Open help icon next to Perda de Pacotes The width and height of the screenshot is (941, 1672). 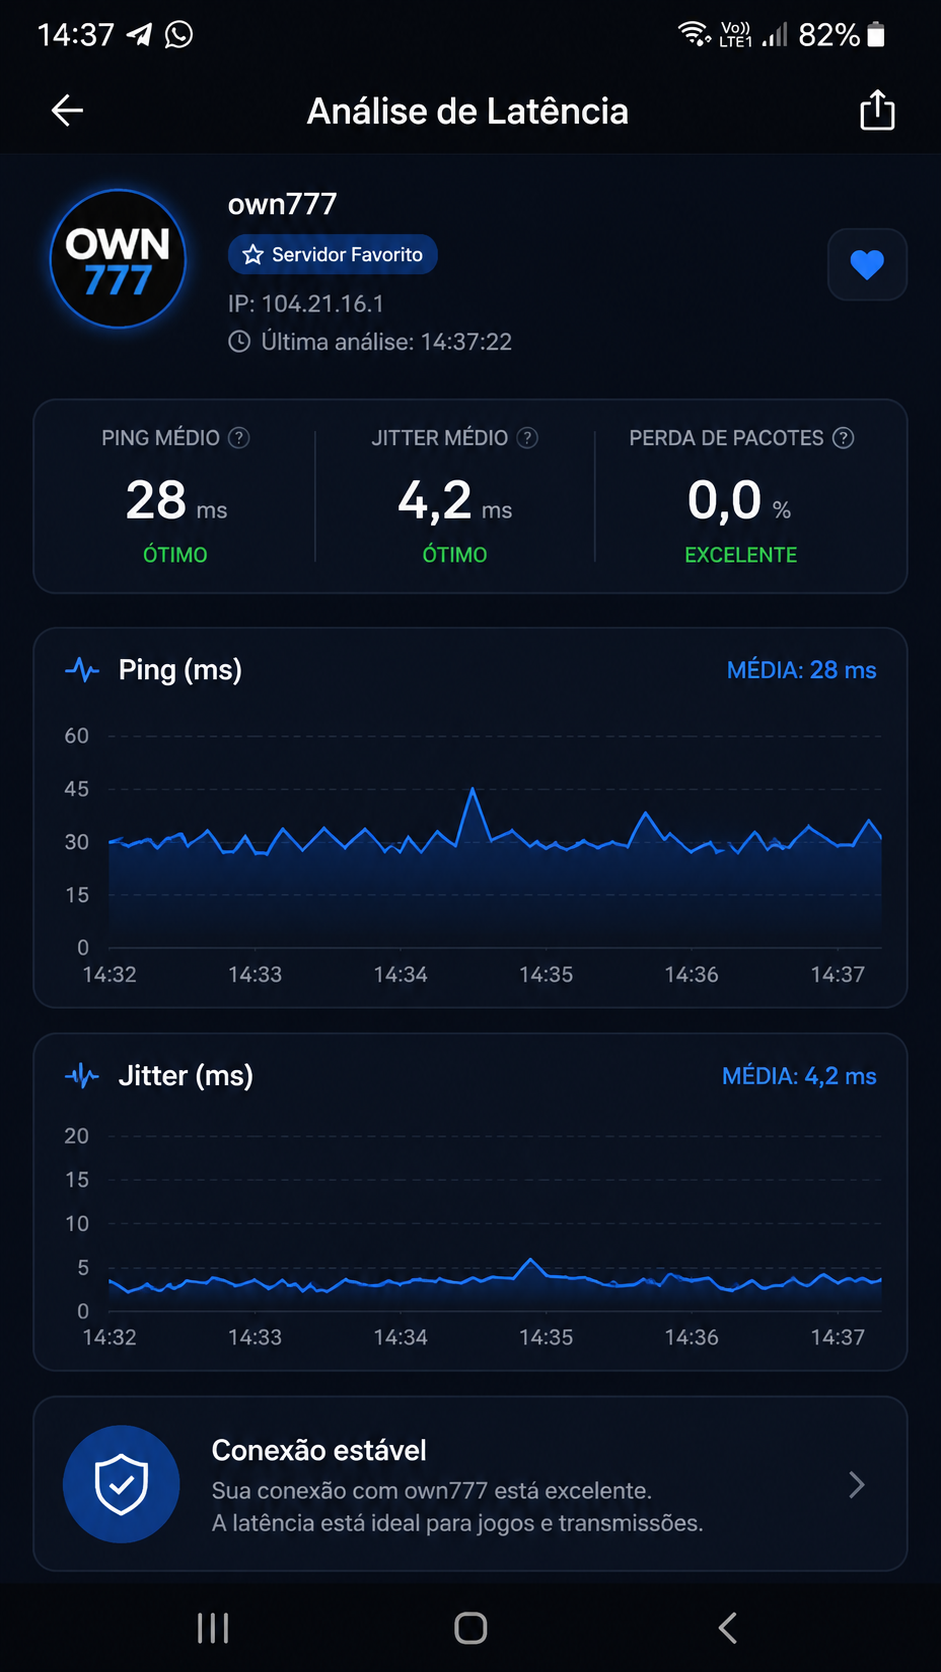[844, 438]
